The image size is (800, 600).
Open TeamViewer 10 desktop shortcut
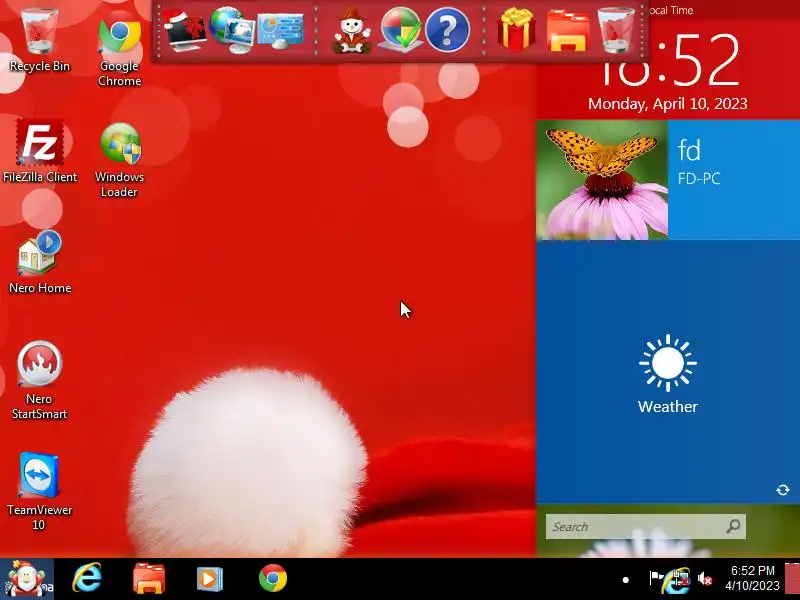[39, 491]
